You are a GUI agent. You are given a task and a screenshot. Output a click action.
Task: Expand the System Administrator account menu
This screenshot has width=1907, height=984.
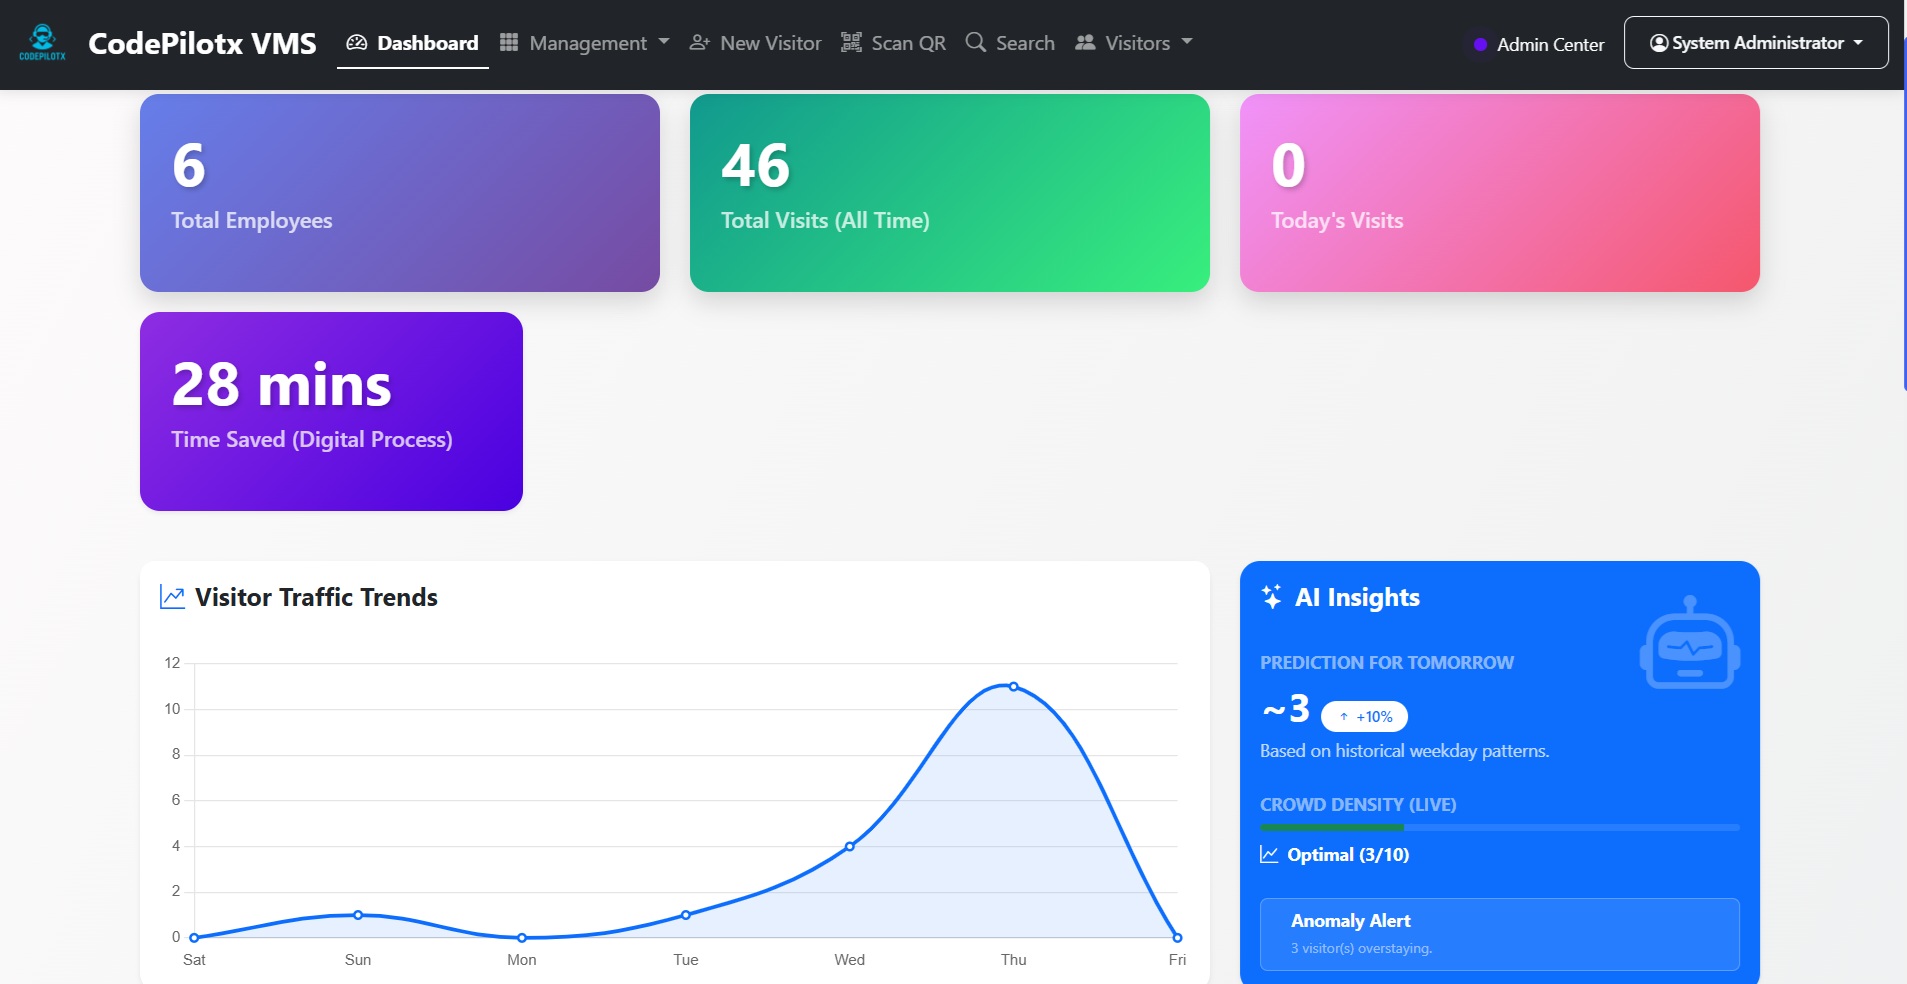coord(1858,42)
